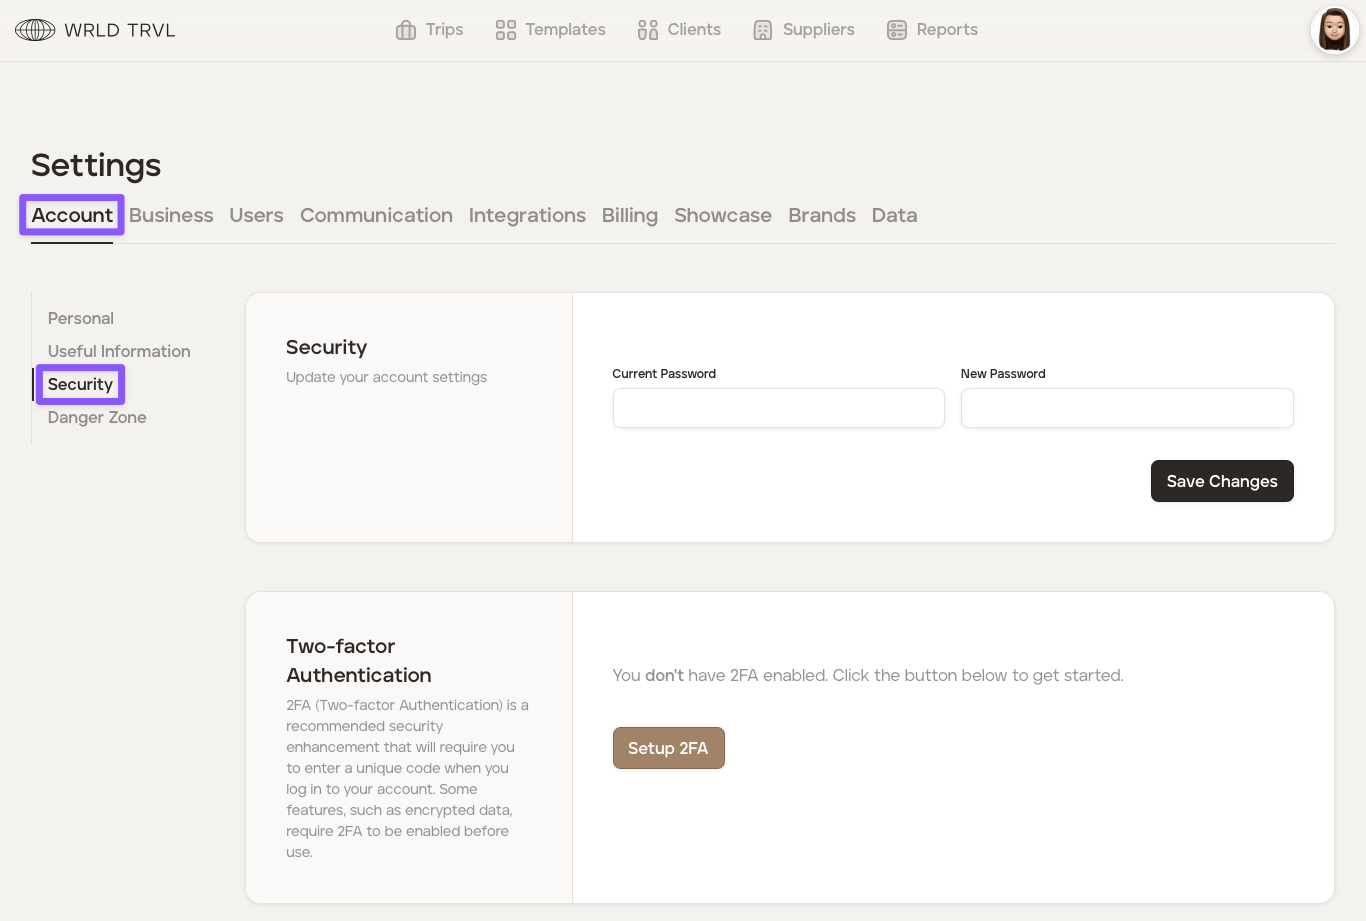Click the Templates grid icon
Viewport: 1366px width, 921px height.
506,30
